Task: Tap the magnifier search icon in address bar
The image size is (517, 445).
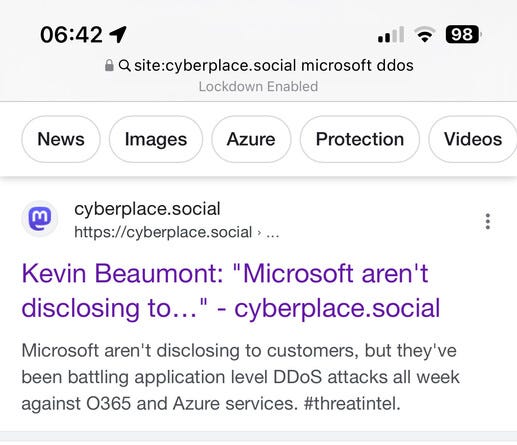Action: click(x=124, y=65)
